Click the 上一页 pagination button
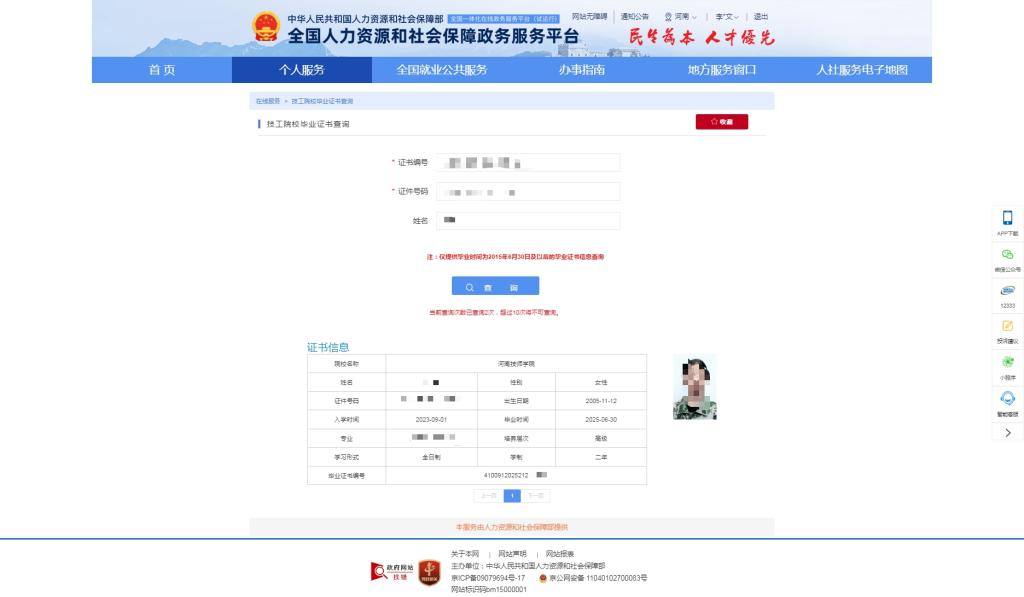The height and width of the screenshot is (597, 1024). pos(488,496)
